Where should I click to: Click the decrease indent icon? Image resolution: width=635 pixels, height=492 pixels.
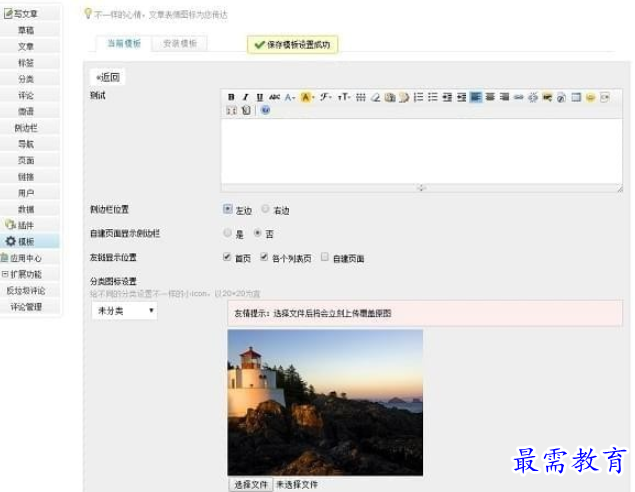click(x=462, y=97)
